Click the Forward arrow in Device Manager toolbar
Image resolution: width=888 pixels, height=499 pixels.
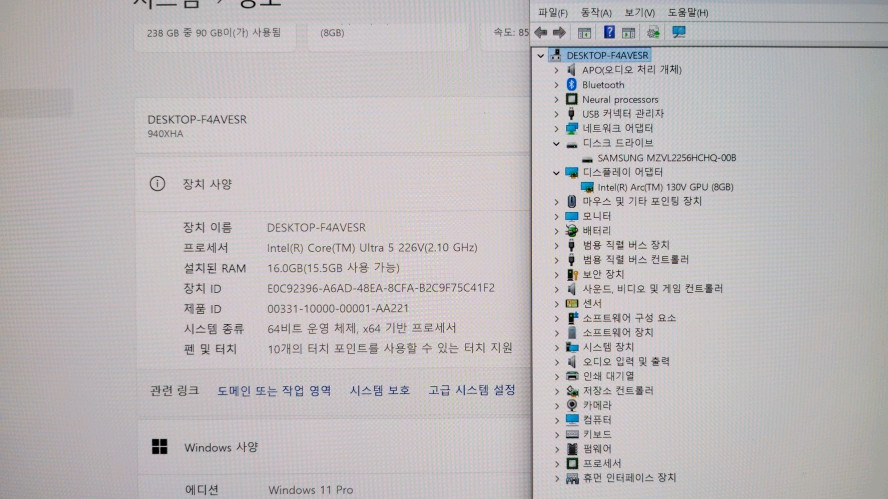coord(560,32)
